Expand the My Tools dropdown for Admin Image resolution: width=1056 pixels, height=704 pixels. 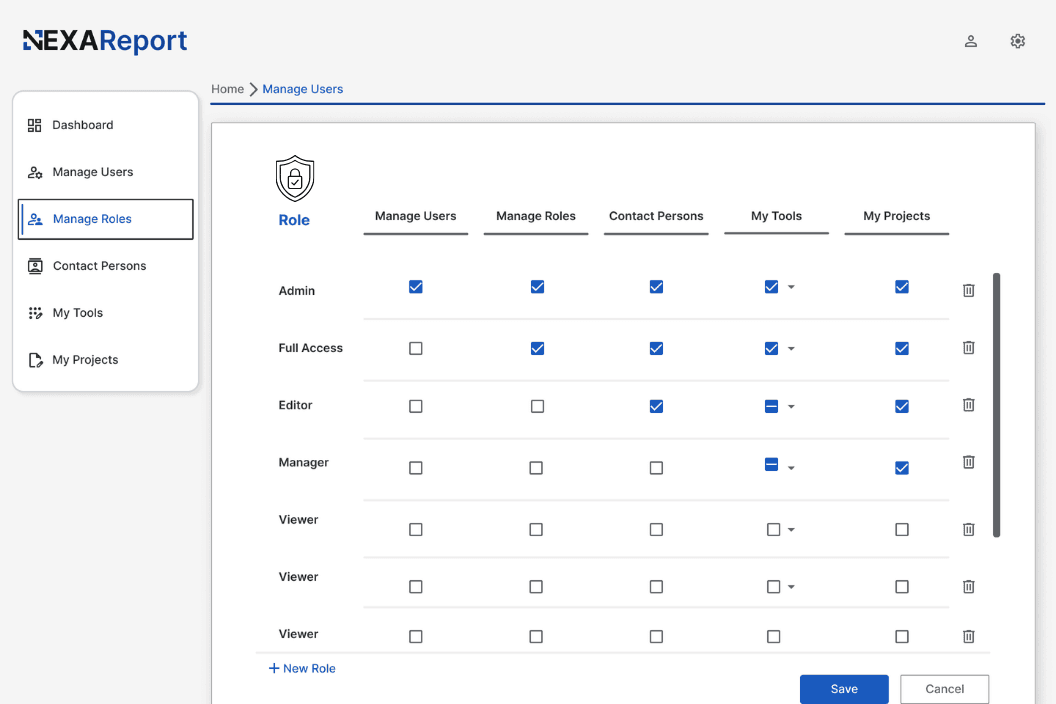coord(789,287)
